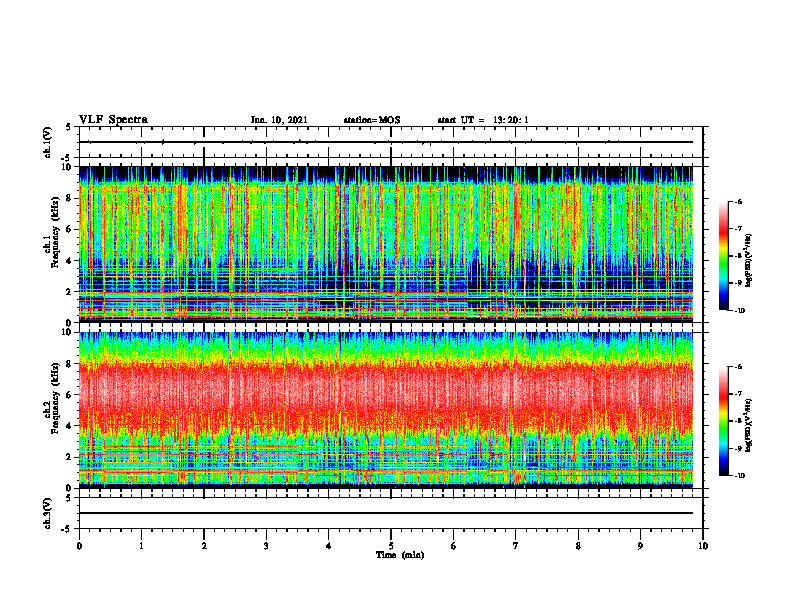Click the "start UT = 13:20: 1" text
The image size is (792, 612).
coord(483,120)
